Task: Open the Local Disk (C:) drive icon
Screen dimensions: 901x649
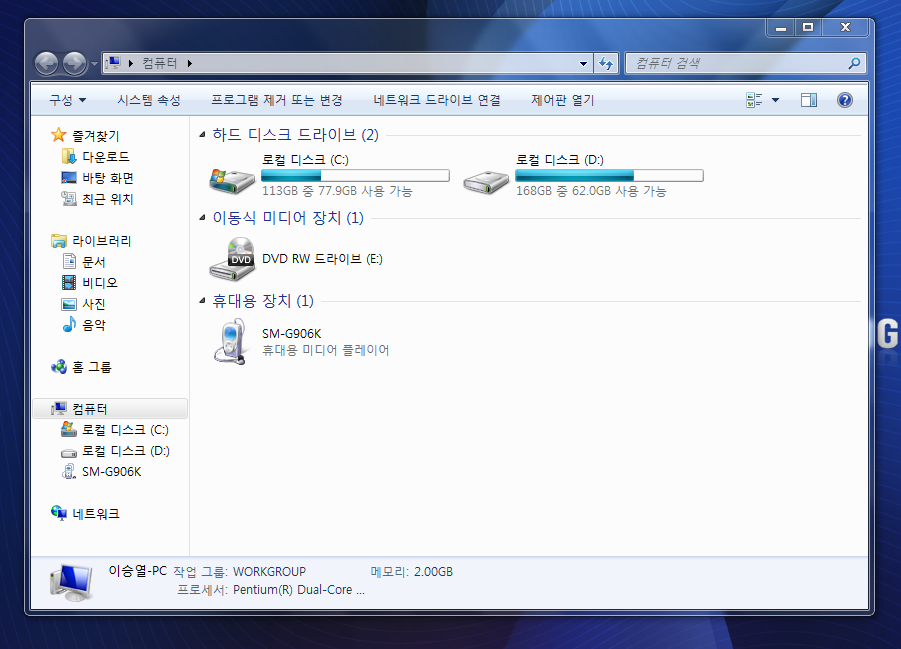Action: pos(231,176)
